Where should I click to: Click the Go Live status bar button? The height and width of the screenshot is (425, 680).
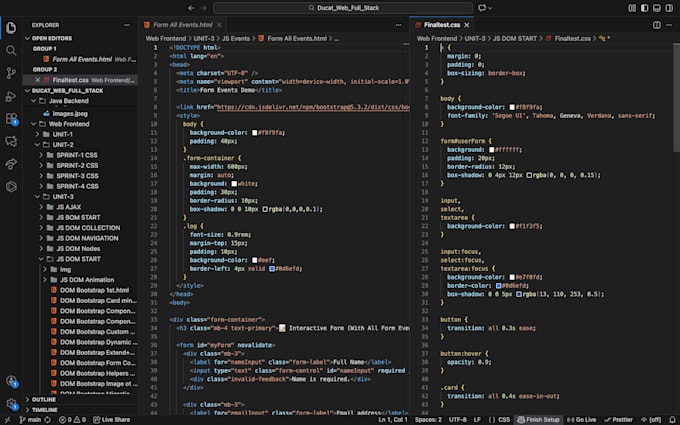click(581, 420)
